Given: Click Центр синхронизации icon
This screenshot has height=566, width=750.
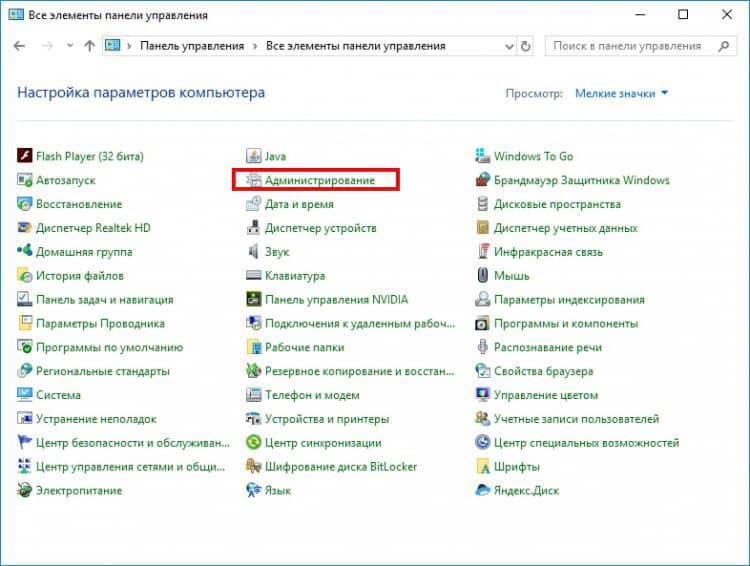Looking at the screenshot, I should pos(253,442).
